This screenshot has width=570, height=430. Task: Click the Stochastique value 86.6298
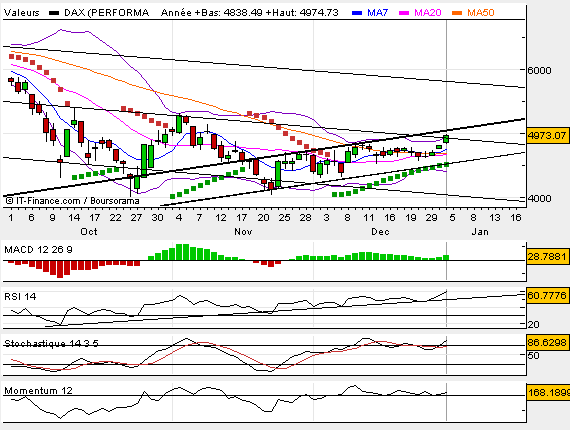coord(547,342)
